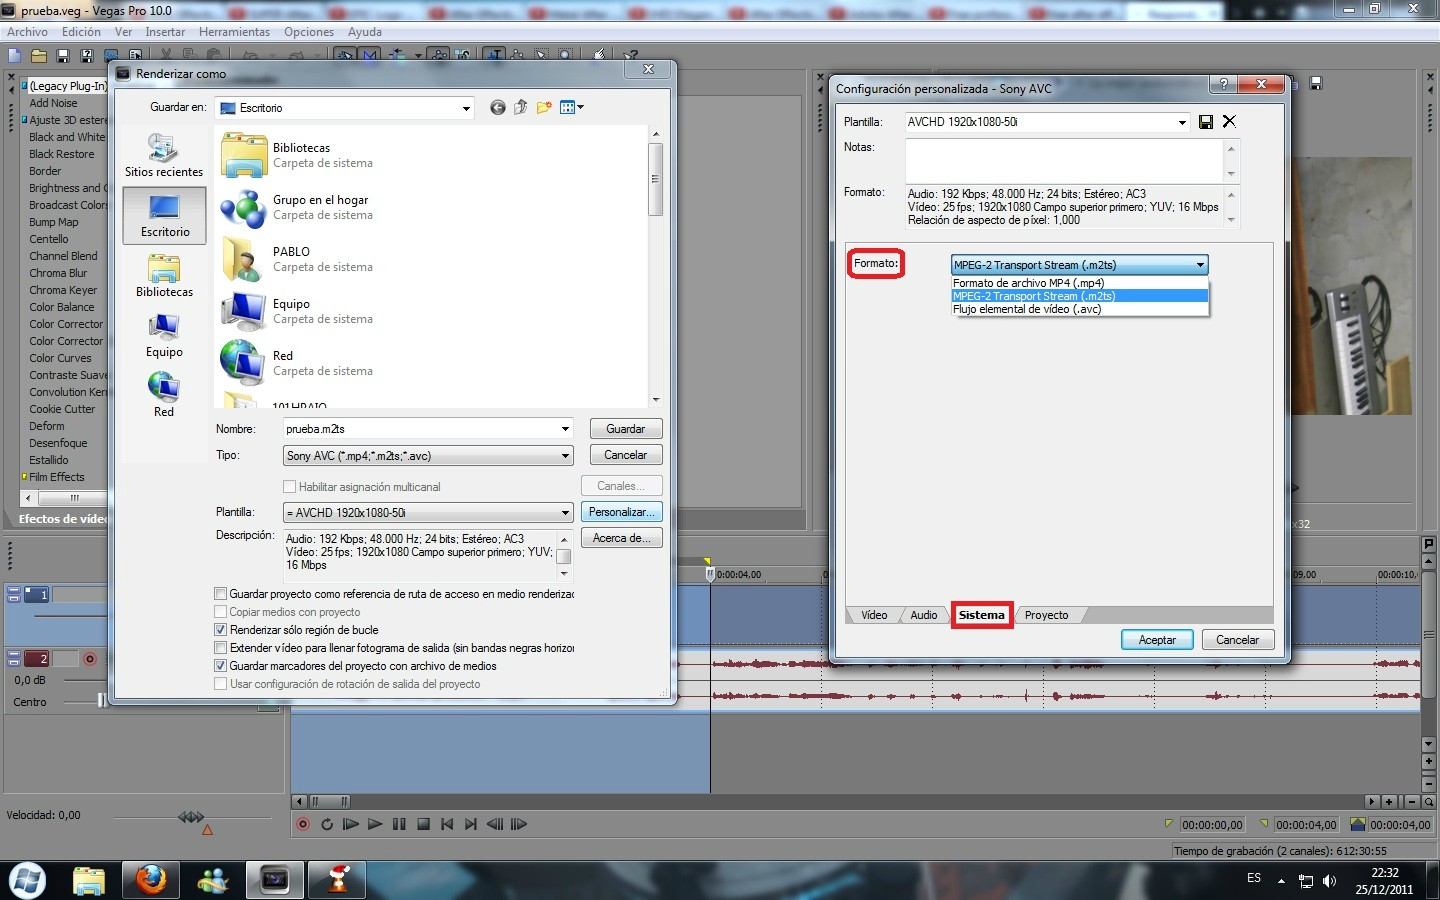
Task: Expand the Nombre filename dropdown
Action: pos(565,429)
